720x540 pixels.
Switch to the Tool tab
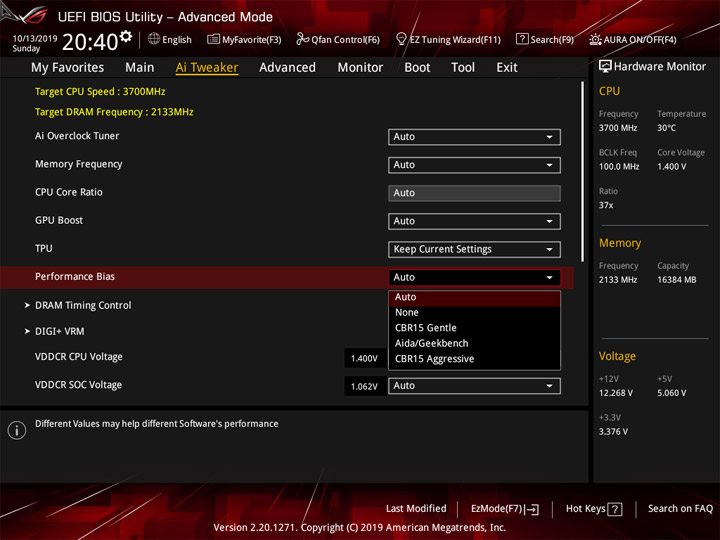point(463,68)
